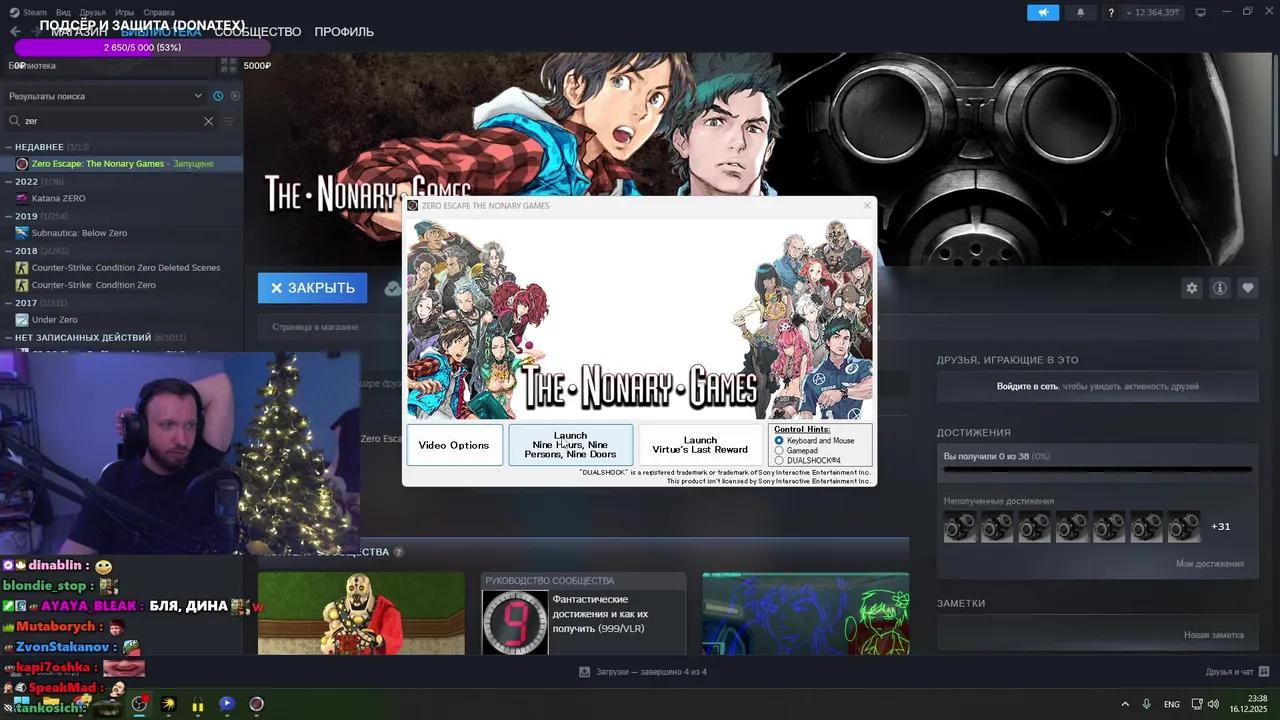This screenshot has width=1280, height=720.
Task: Switch ENG input language indicator
Action: [x=1171, y=704]
